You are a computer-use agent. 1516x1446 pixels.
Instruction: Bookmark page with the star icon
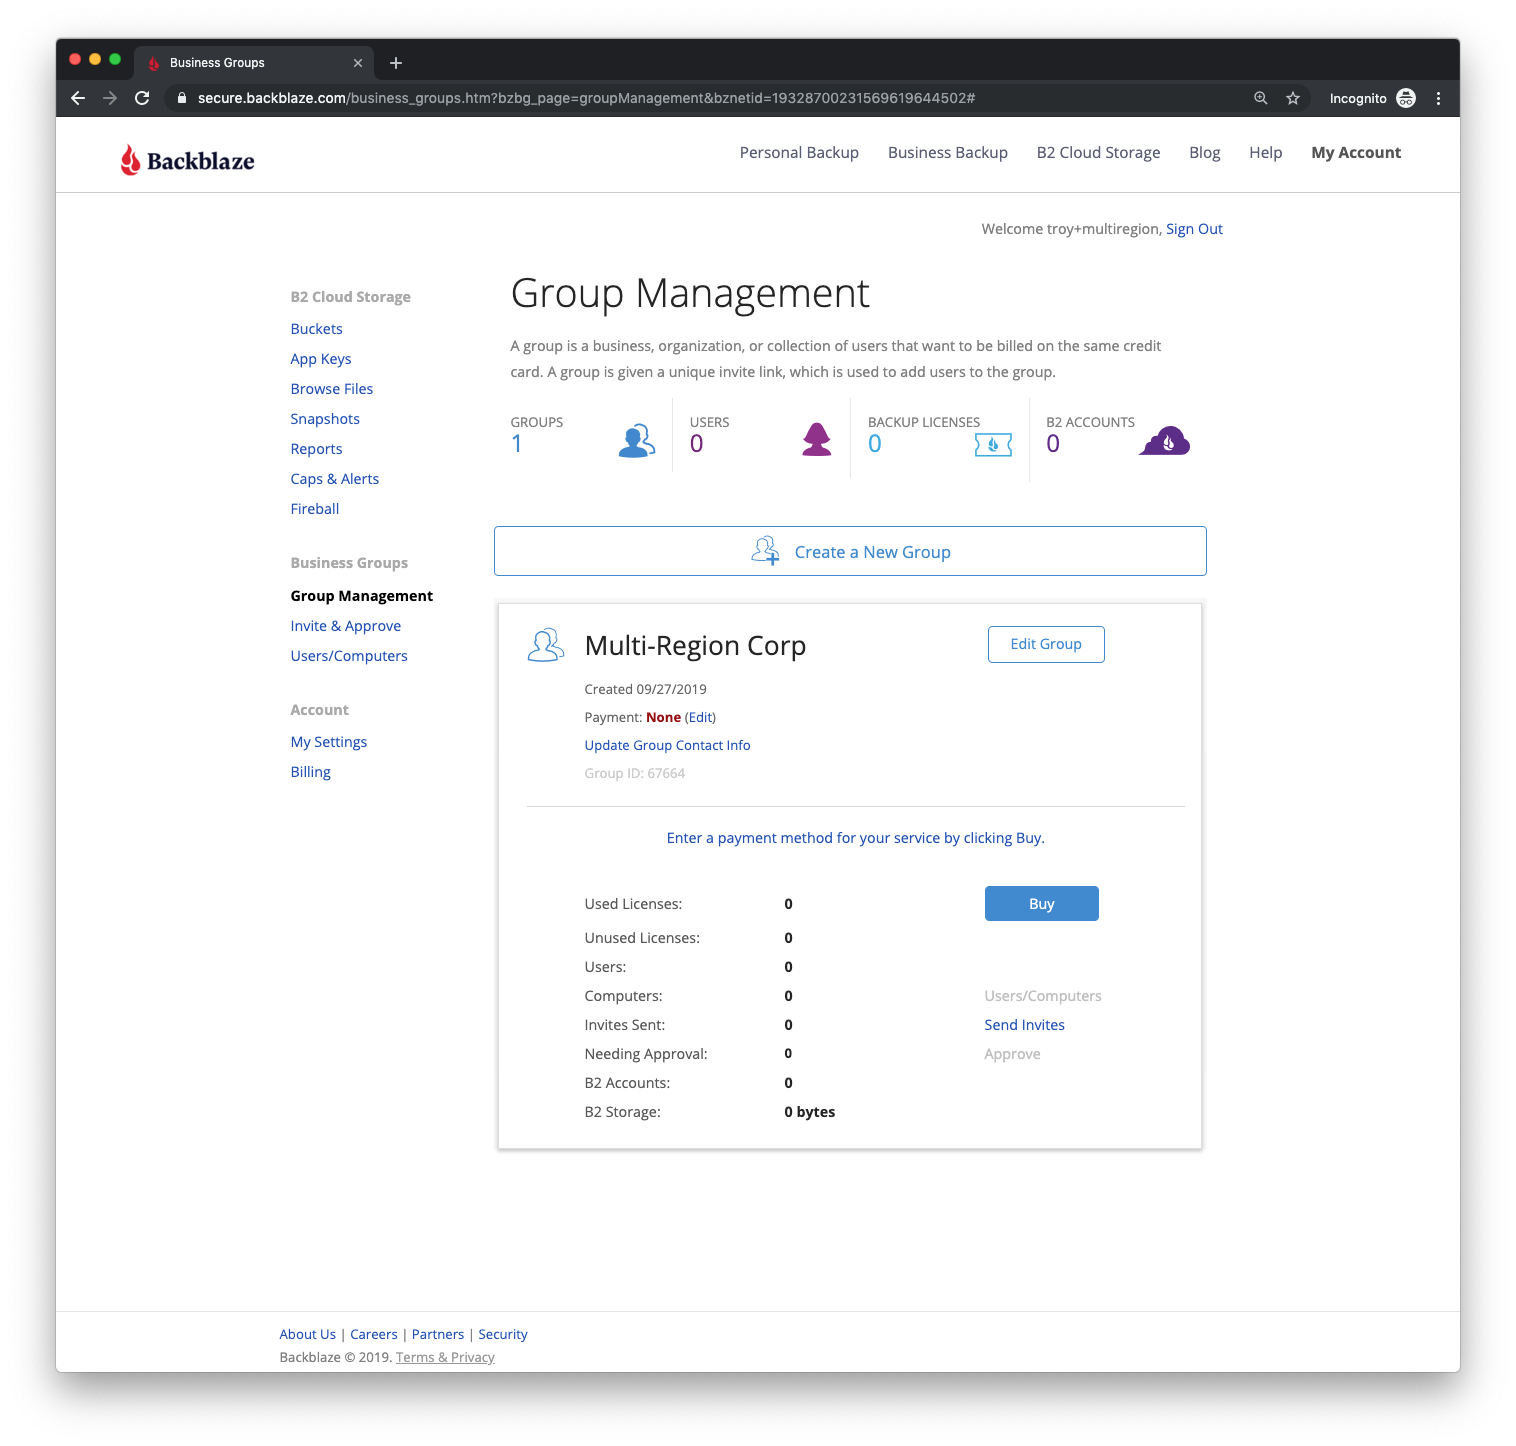click(x=1293, y=98)
